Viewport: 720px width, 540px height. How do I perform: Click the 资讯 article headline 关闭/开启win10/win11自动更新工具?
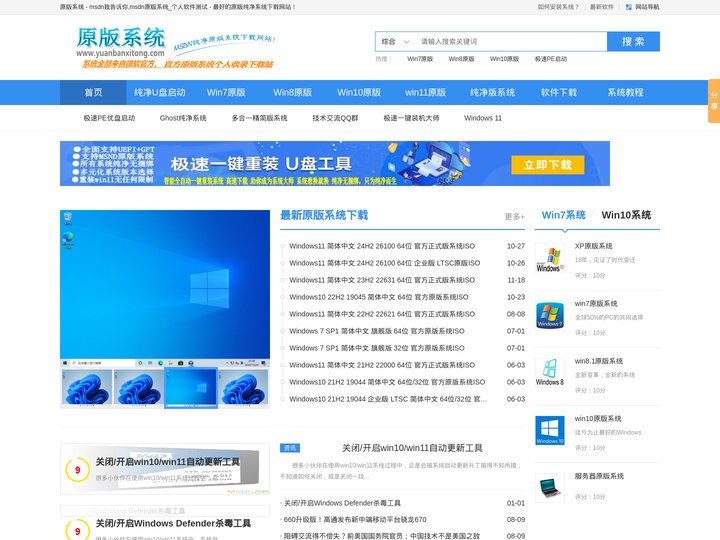[x=412, y=448]
